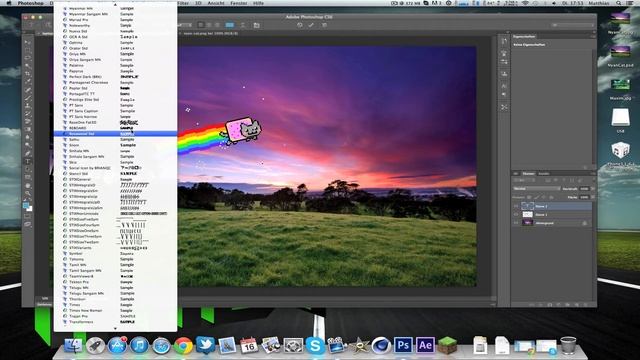Choose OCR A Std font row
Viewport: 640px width, 360px height.
coord(116,37)
